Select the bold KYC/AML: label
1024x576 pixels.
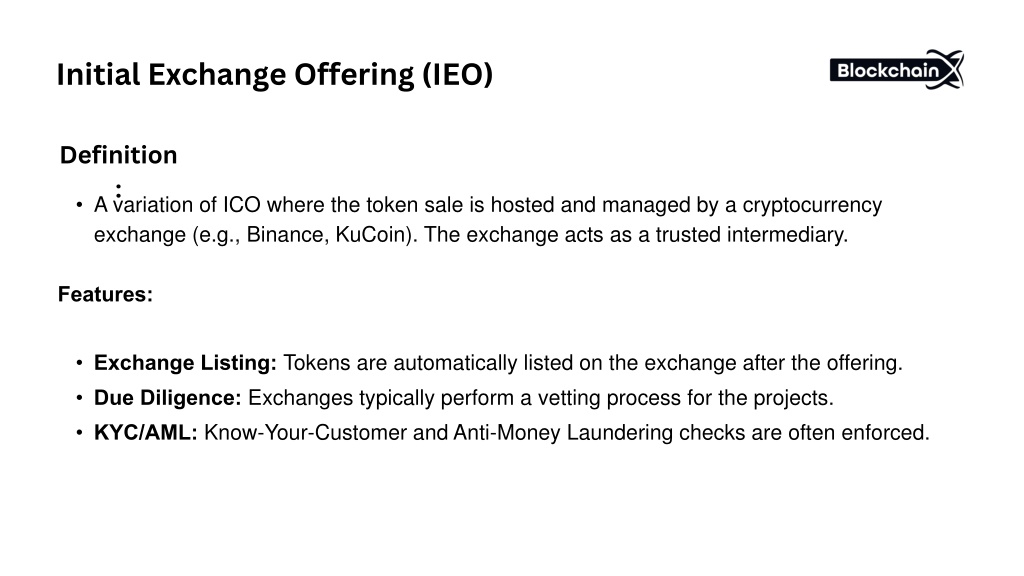pyautogui.click(x=146, y=432)
